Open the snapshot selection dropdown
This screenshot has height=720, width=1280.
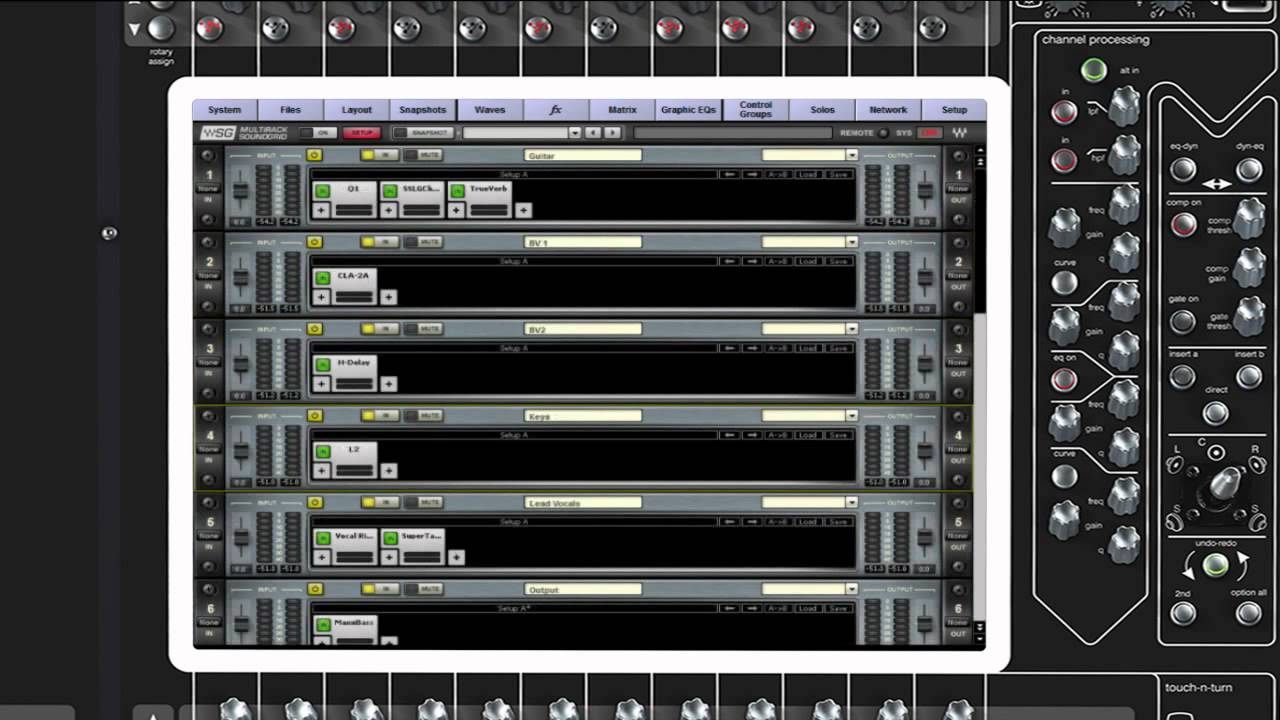point(575,133)
